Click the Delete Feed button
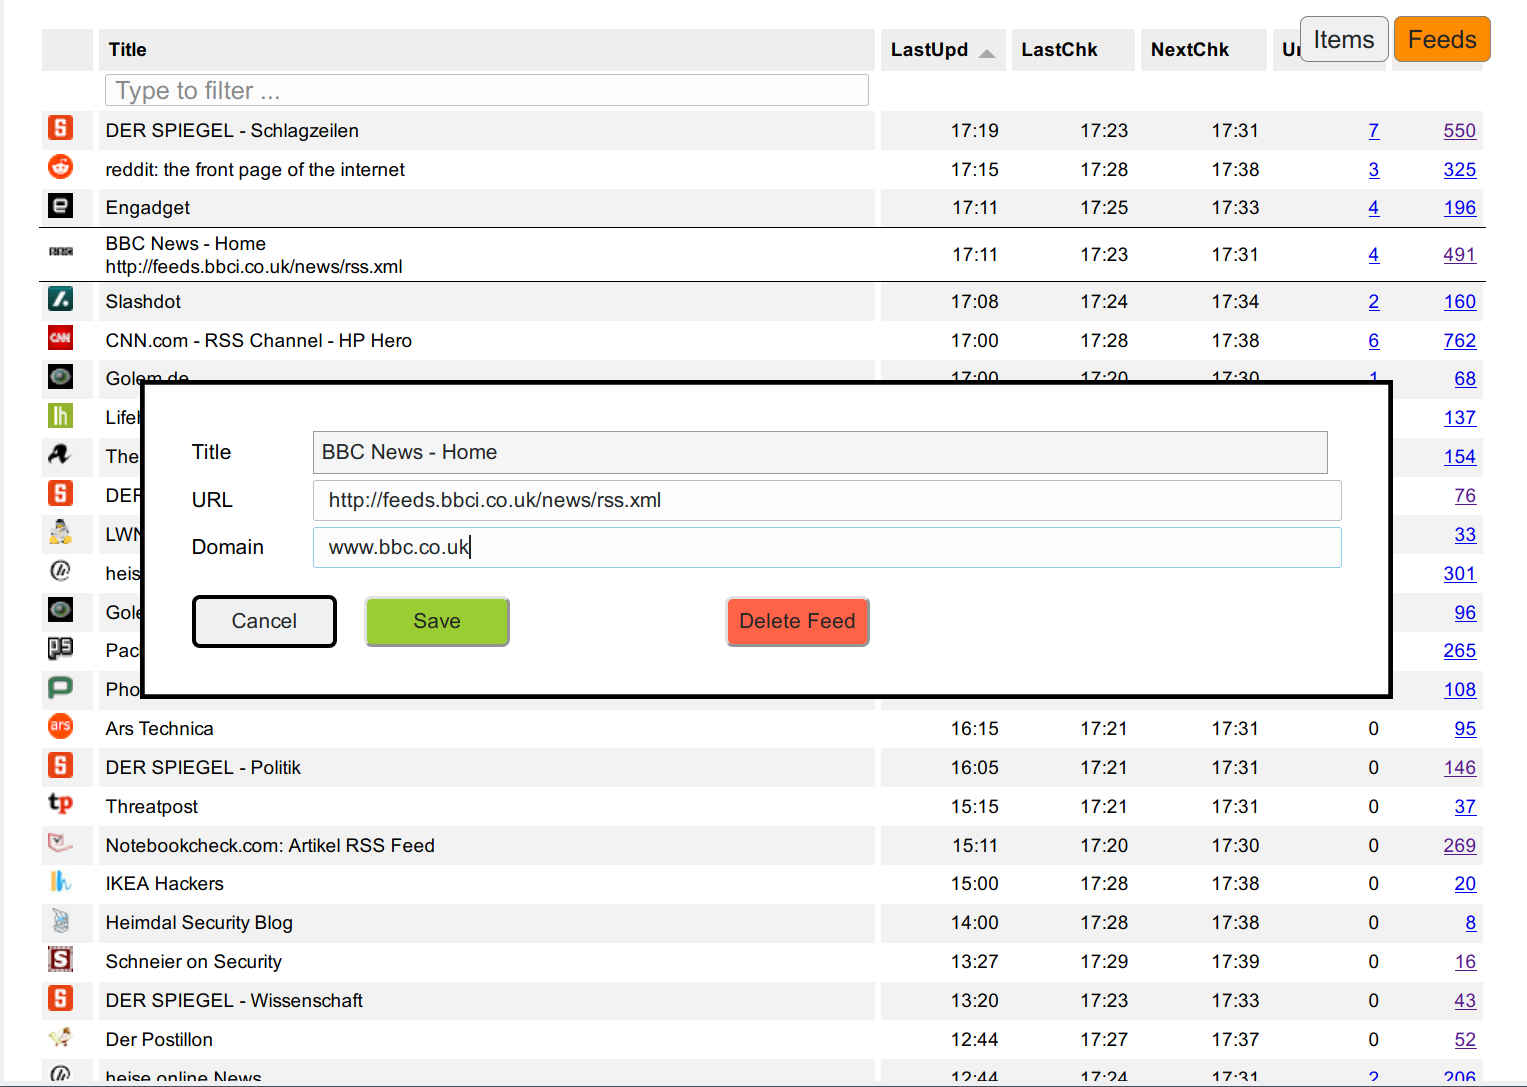Viewport: 1527px width, 1087px height. tap(797, 621)
